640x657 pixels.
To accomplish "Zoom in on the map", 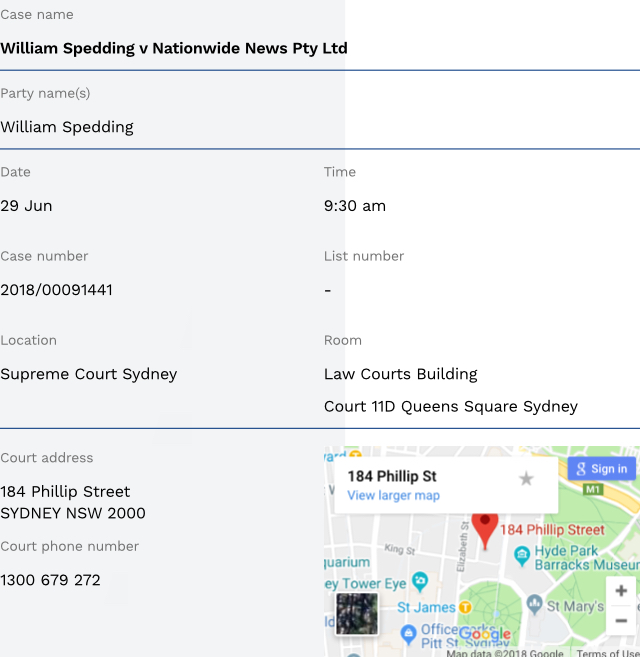I will [621, 591].
